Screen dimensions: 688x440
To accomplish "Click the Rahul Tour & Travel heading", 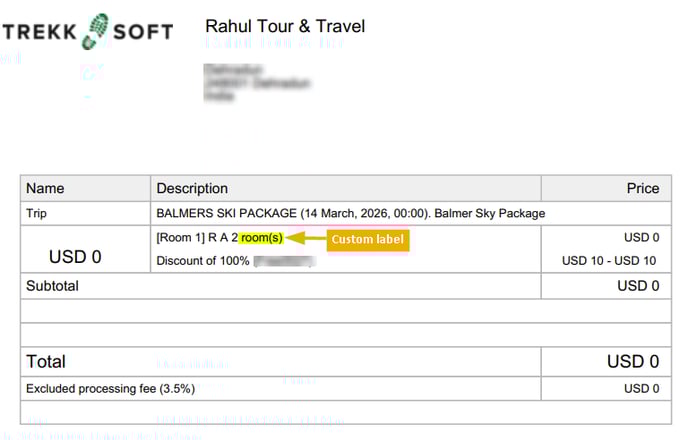I will 285,26.
